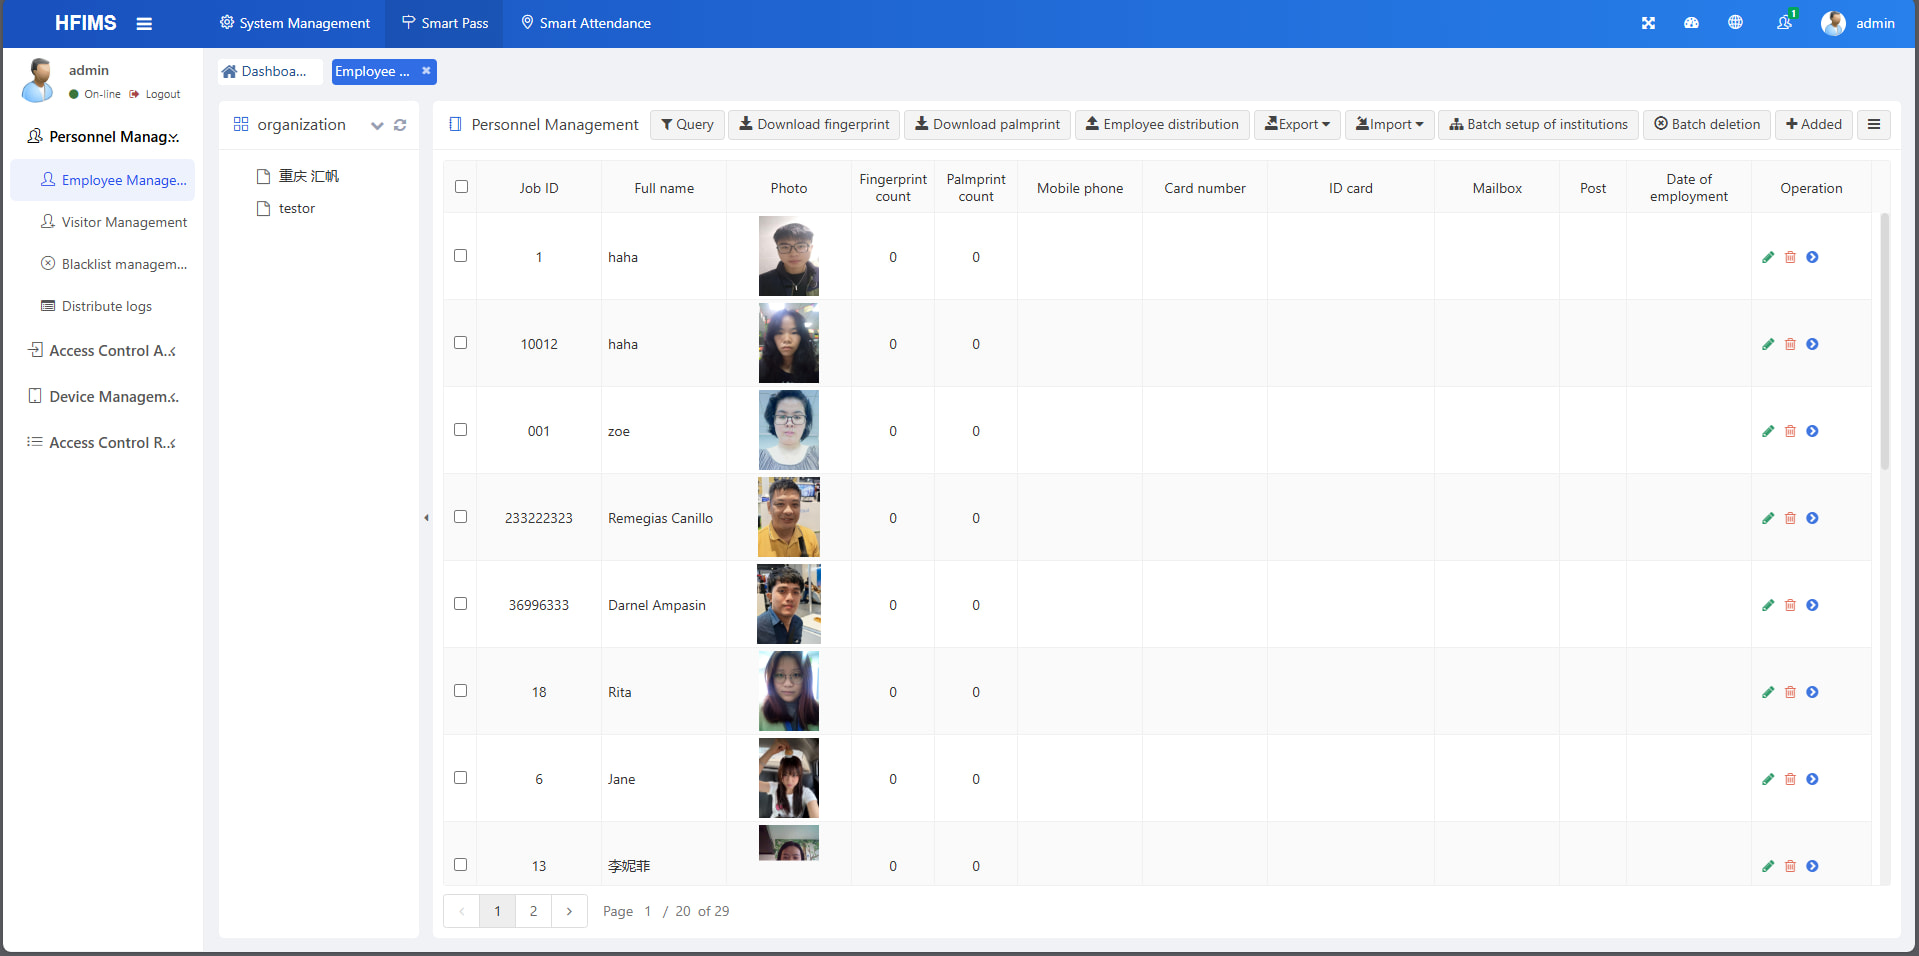Select the testor organization node
1919x956 pixels.
tap(297, 208)
